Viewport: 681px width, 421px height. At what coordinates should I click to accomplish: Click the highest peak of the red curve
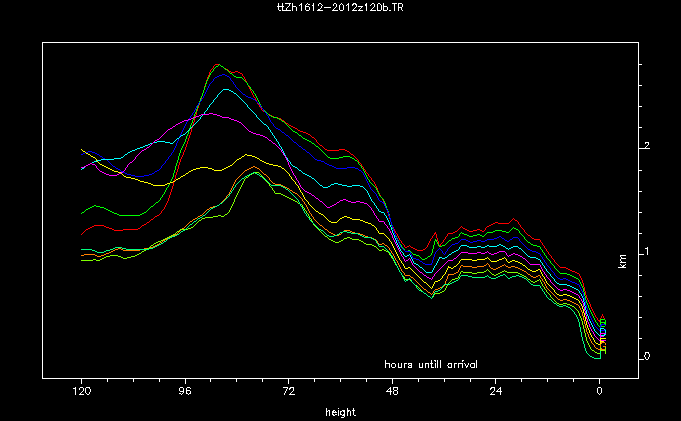(x=220, y=64)
